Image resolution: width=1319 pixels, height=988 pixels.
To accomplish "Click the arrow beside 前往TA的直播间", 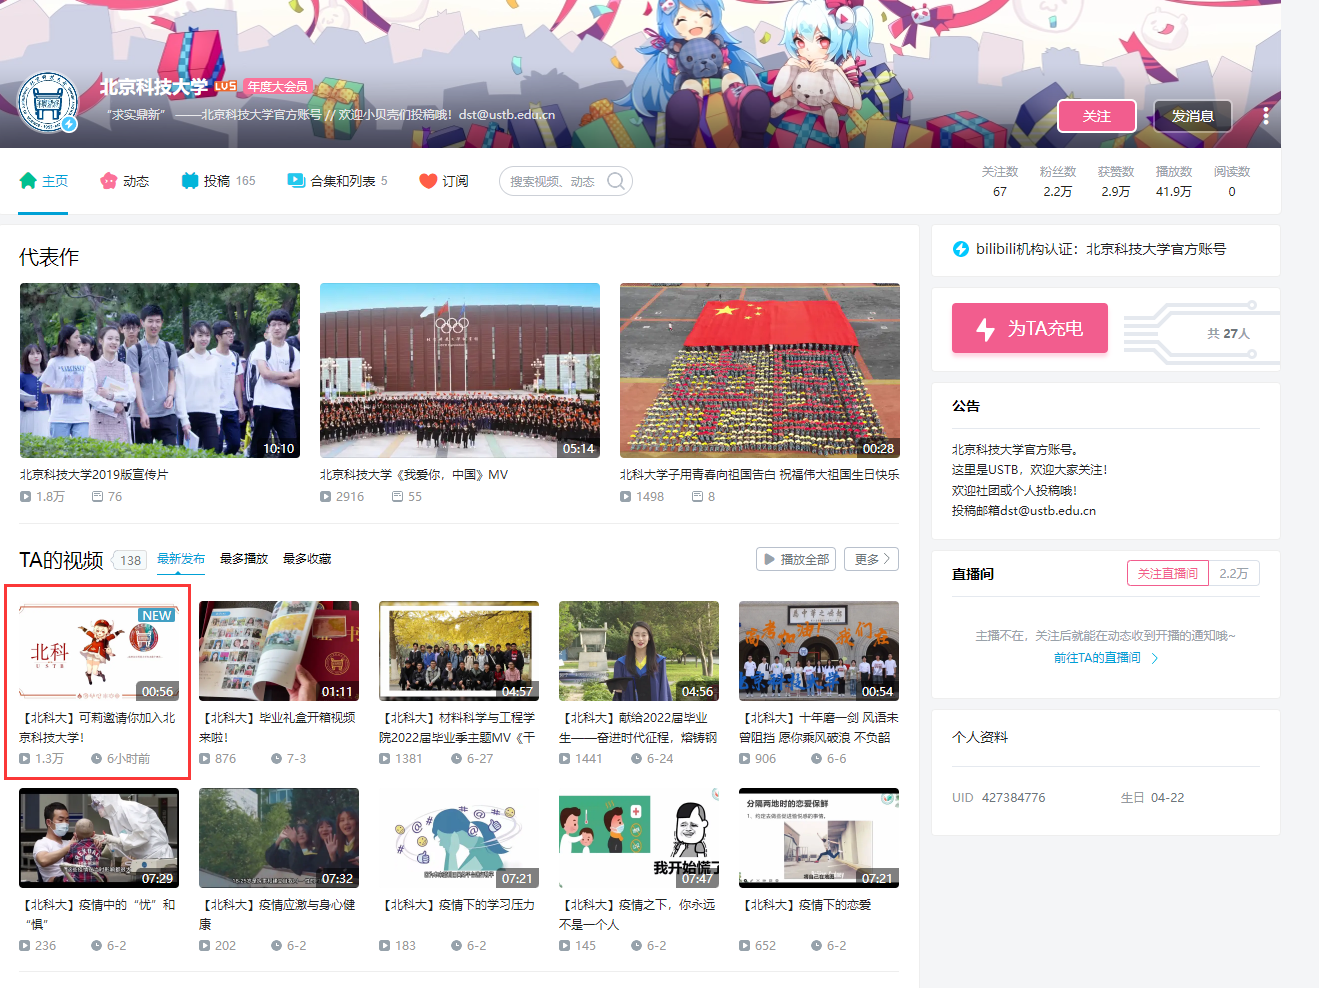I will coord(1155,658).
